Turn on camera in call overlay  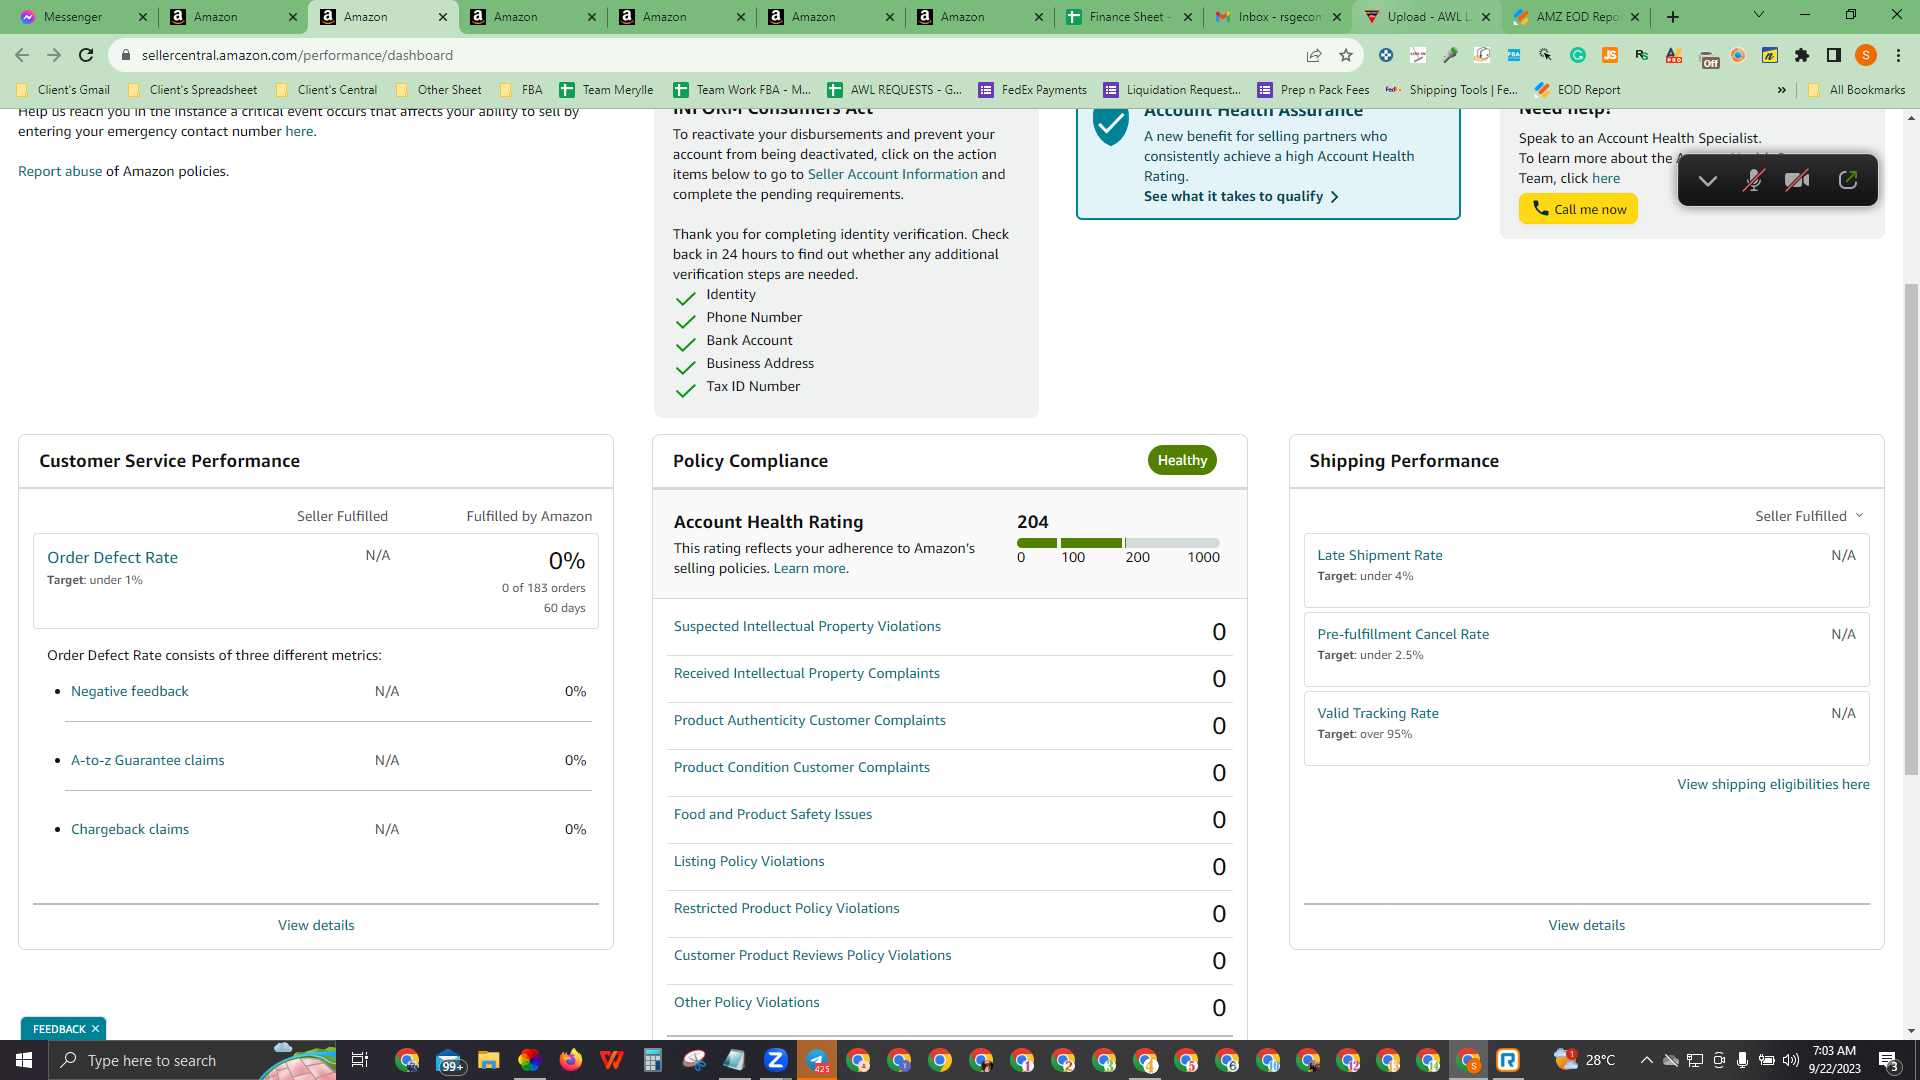point(1798,180)
